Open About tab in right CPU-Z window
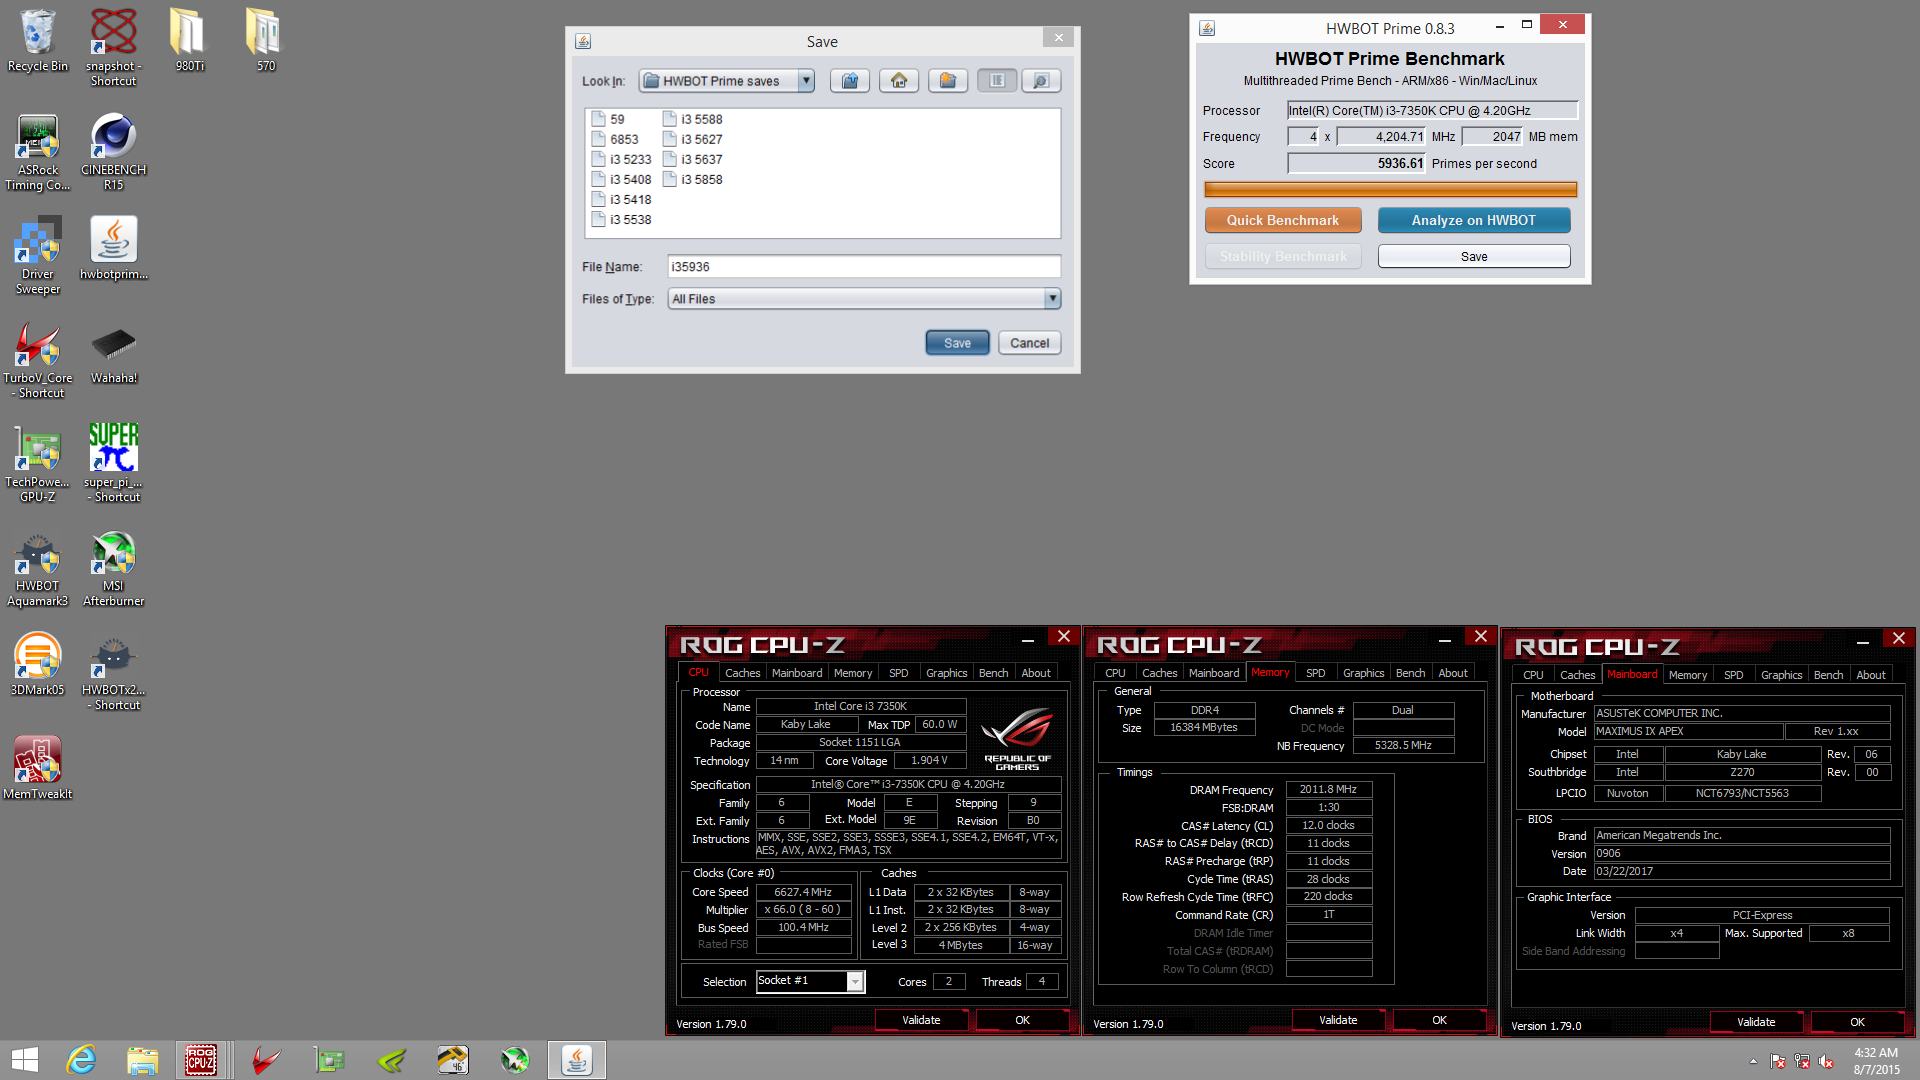This screenshot has width=1920, height=1080. (x=1870, y=675)
